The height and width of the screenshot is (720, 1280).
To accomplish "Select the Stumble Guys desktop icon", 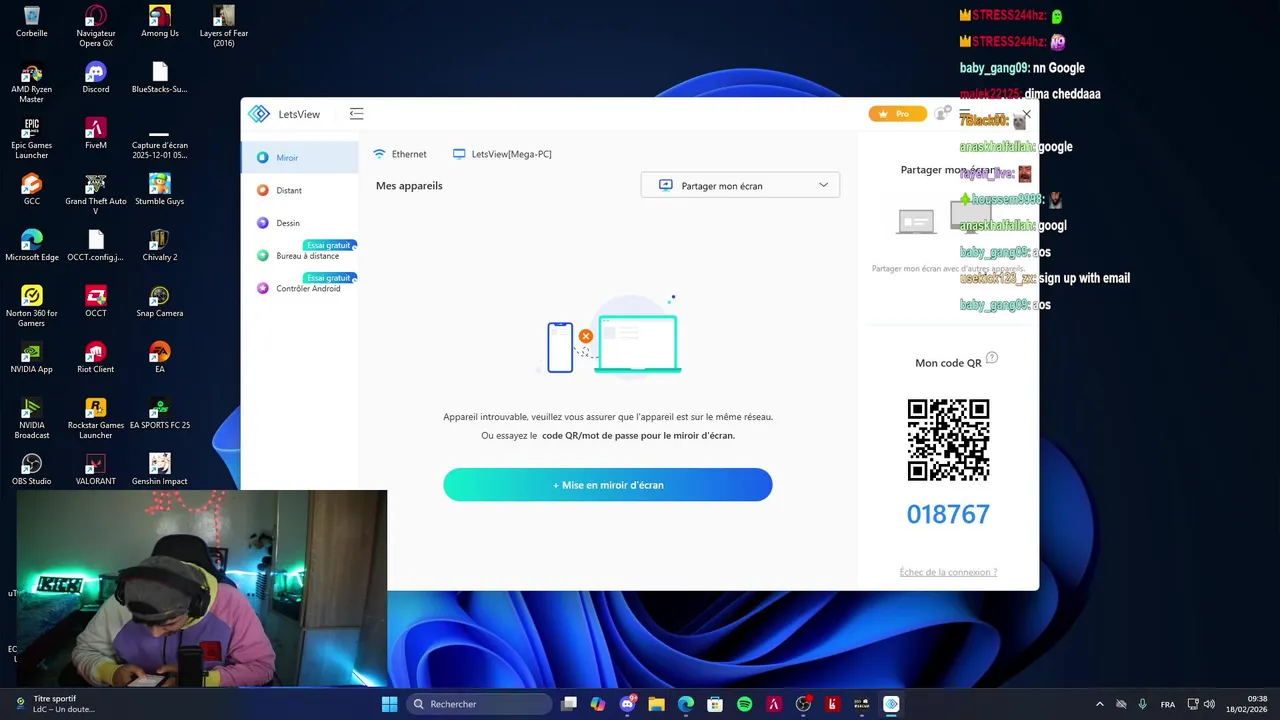I will pyautogui.click(x=160, y=190).
